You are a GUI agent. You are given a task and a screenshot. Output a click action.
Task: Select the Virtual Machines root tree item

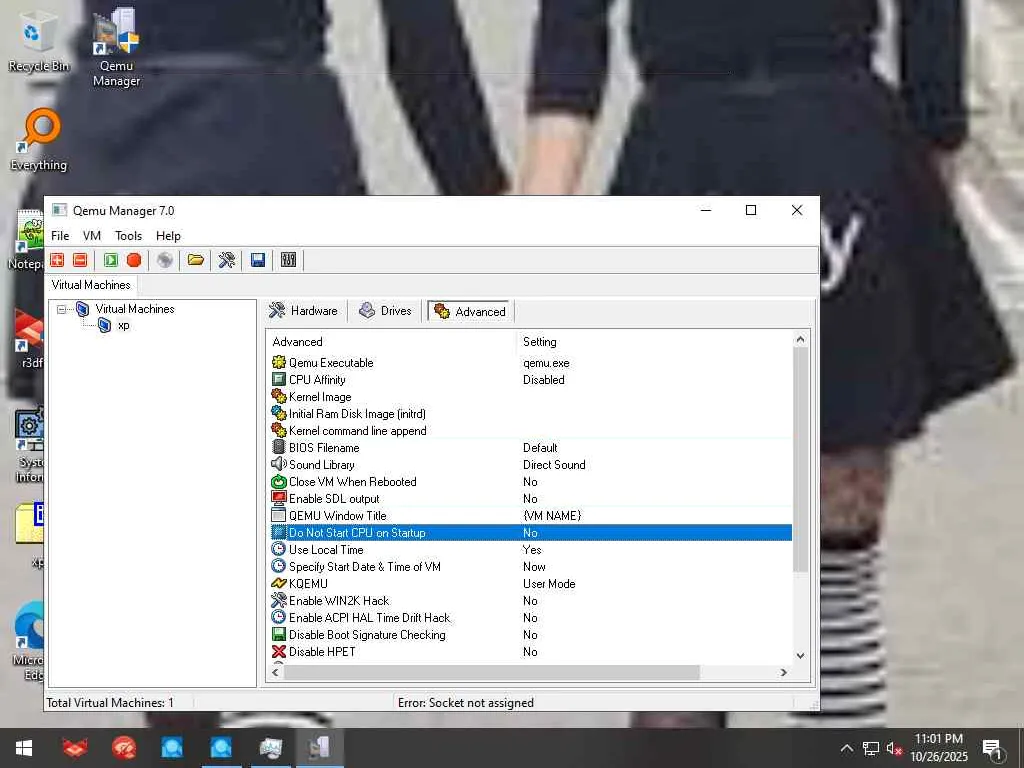[135, 309]
